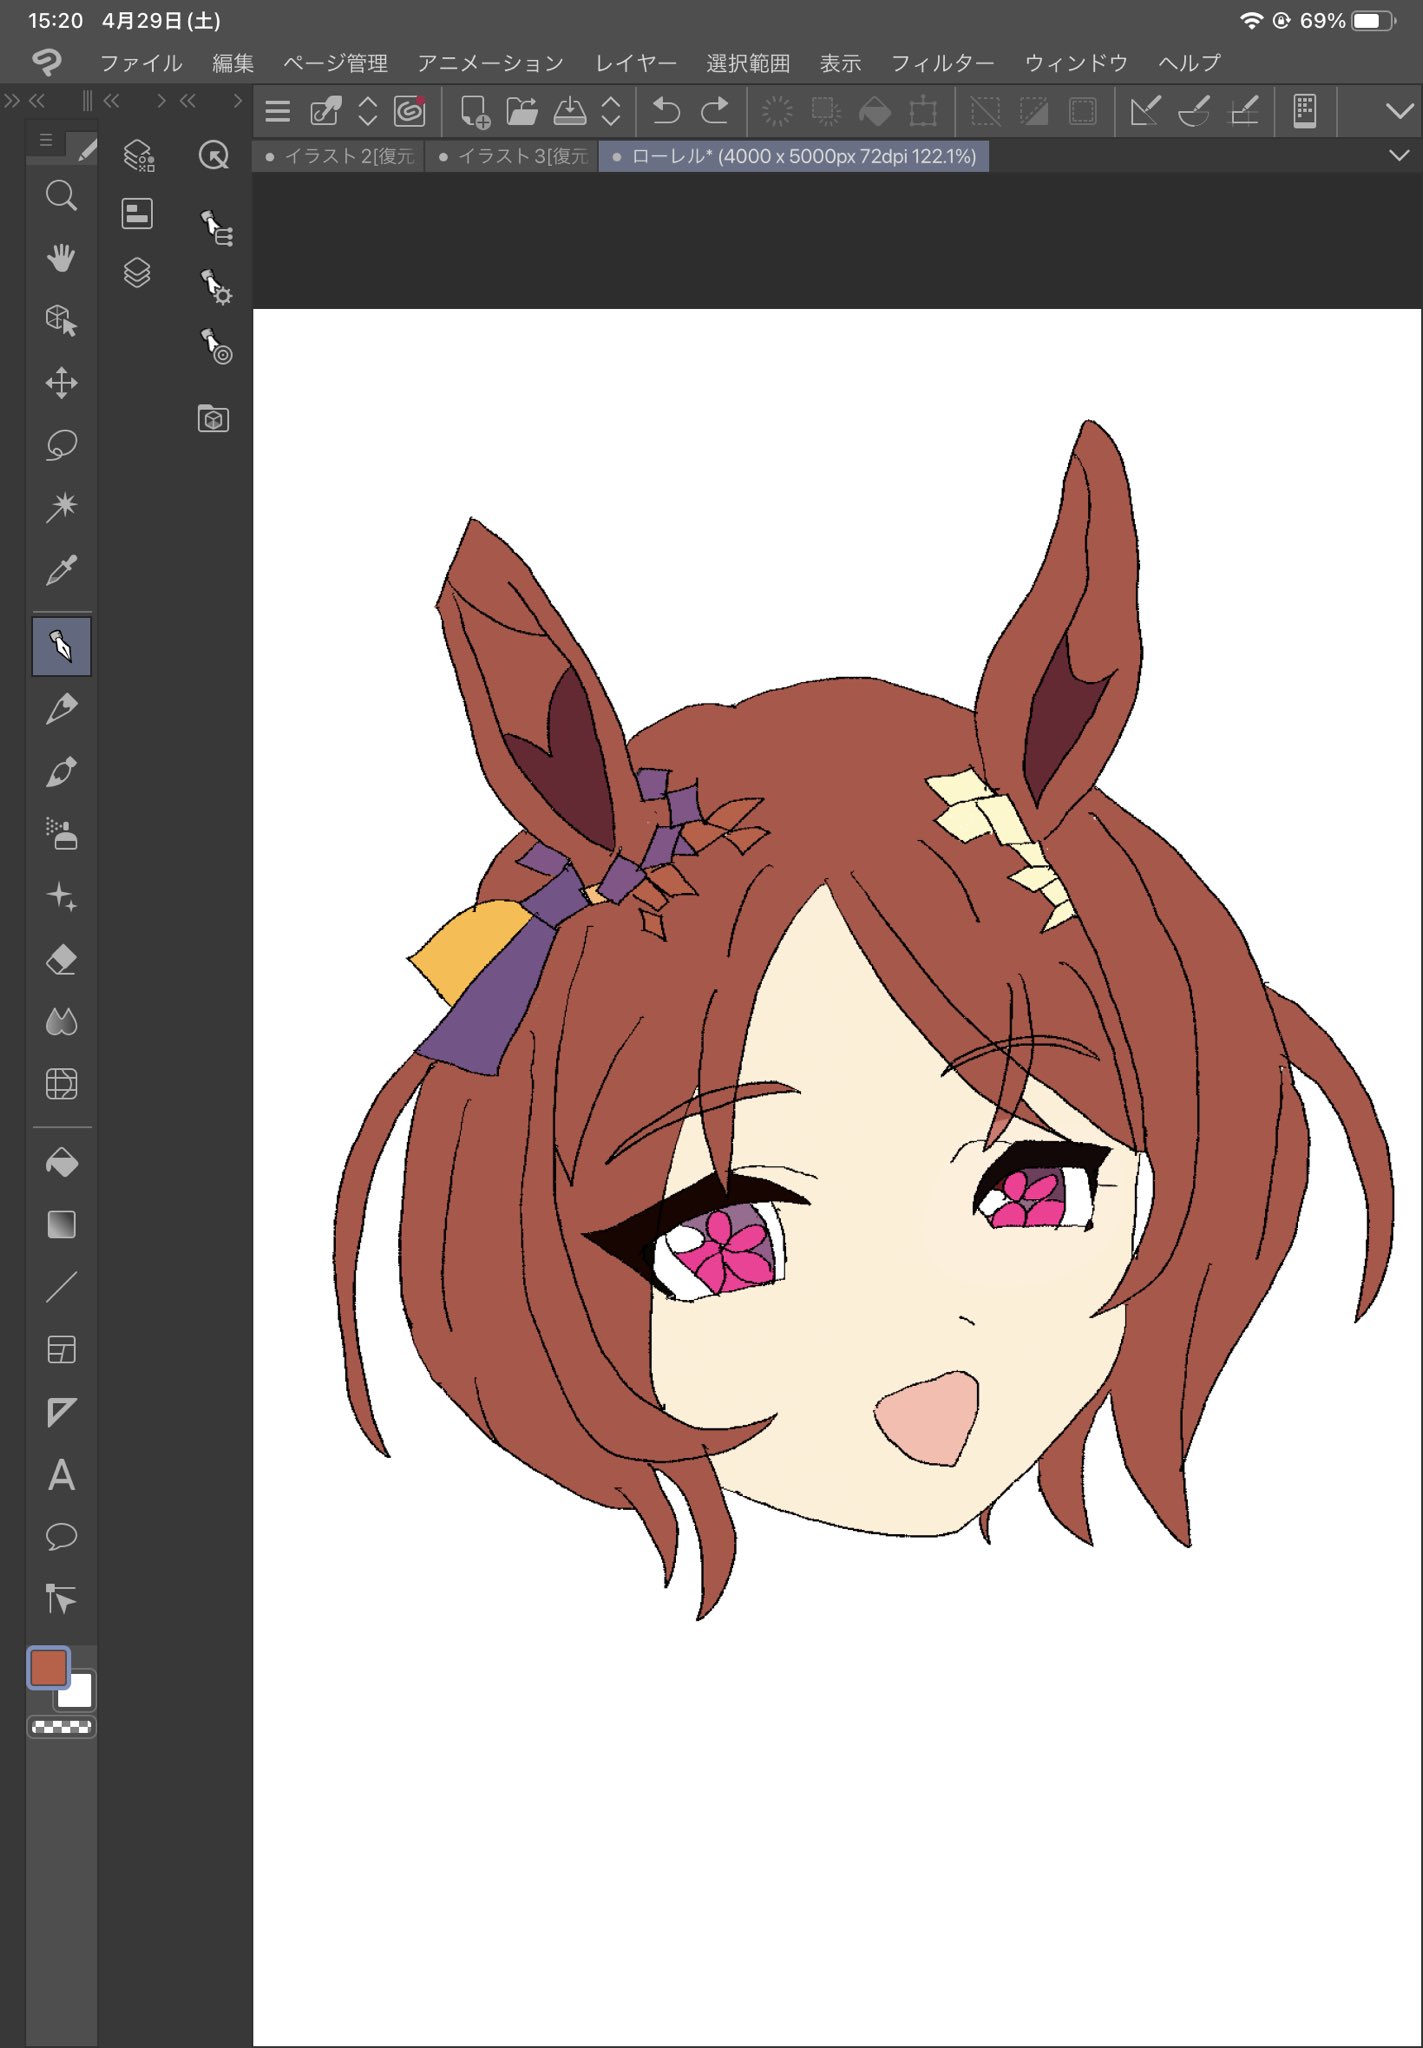Select the brown main color swatch

(49, 1667)
